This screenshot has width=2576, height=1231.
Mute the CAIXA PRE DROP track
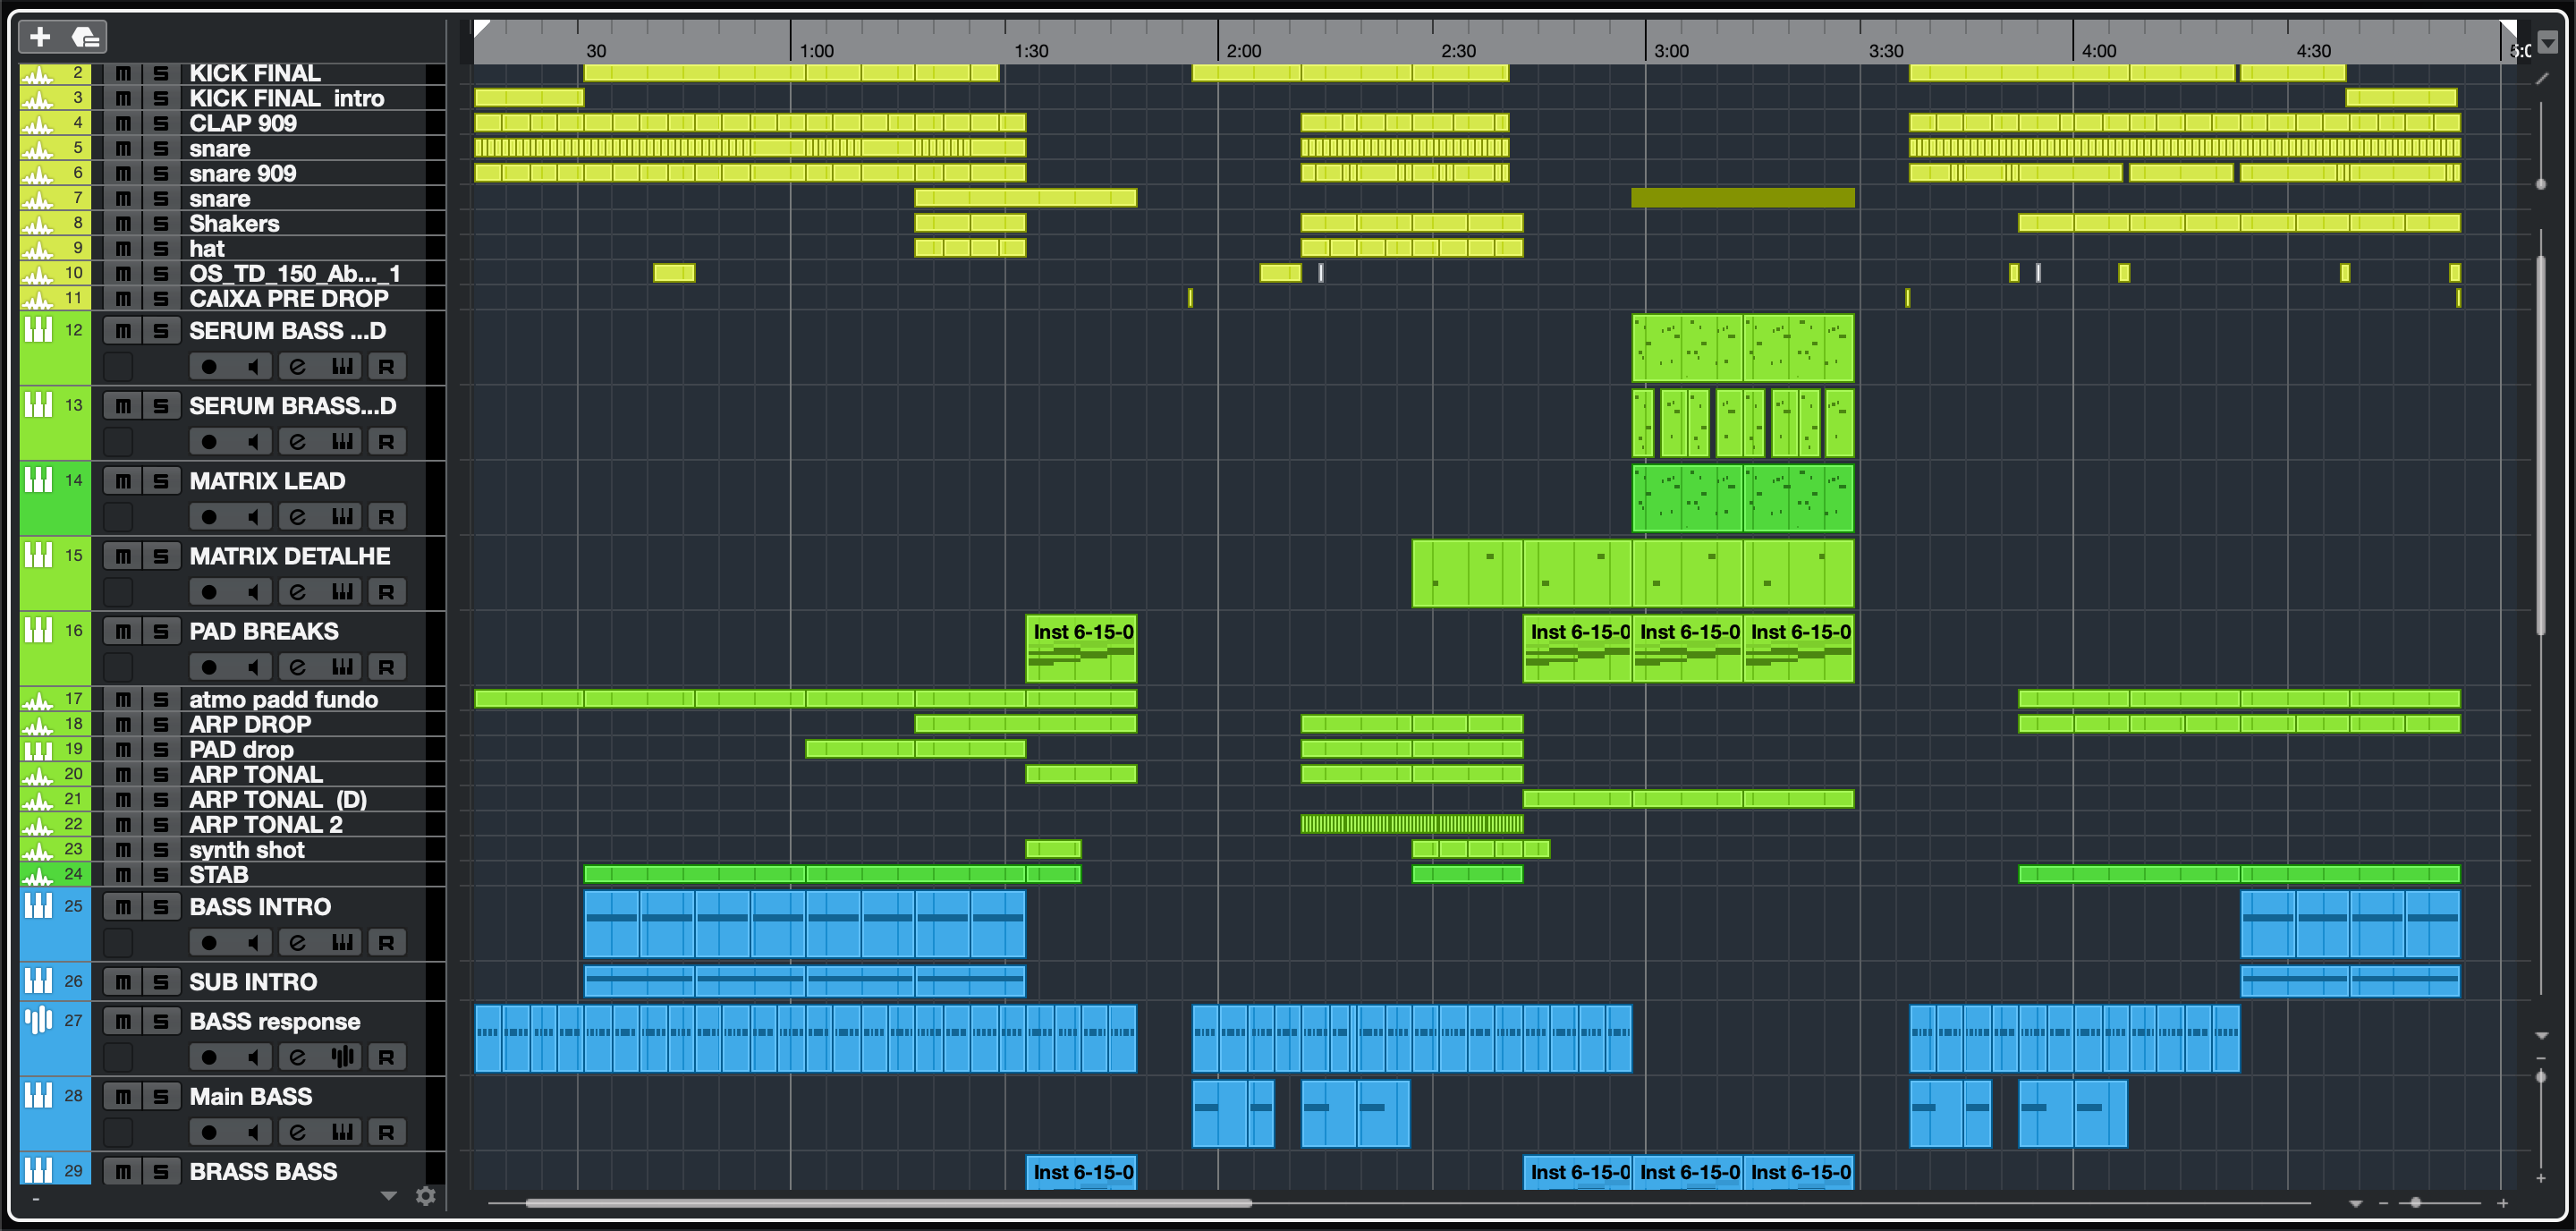[x=123, y=298]
